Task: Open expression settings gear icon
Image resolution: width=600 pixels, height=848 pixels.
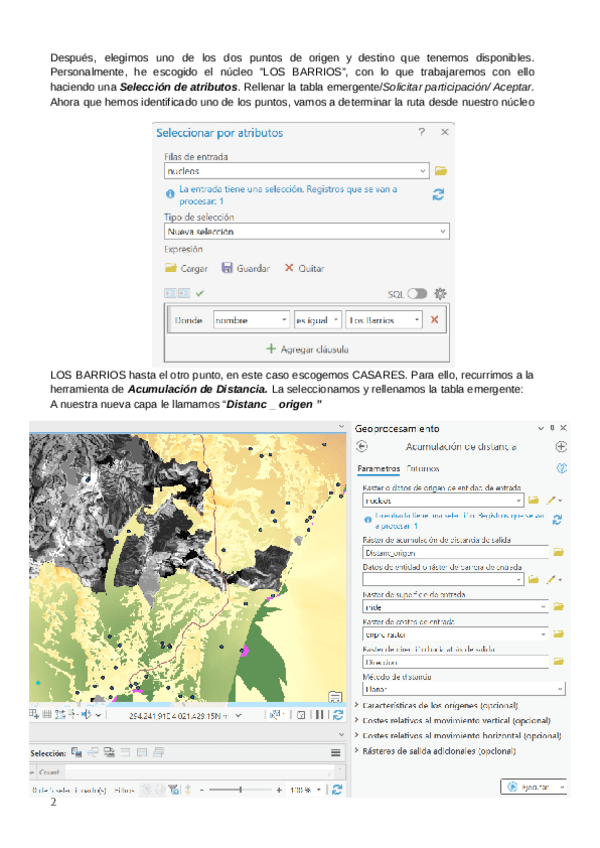Action: (440, 294)
